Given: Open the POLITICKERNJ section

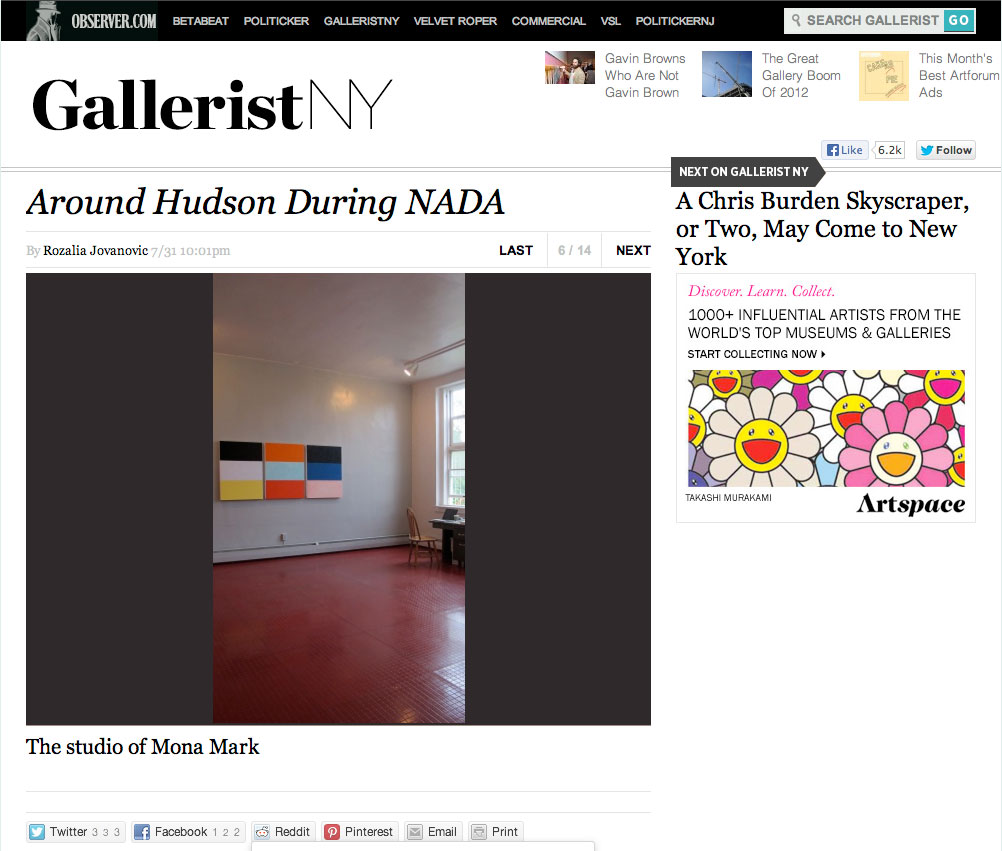Looking at the screenshot, I should click(675, 21).
